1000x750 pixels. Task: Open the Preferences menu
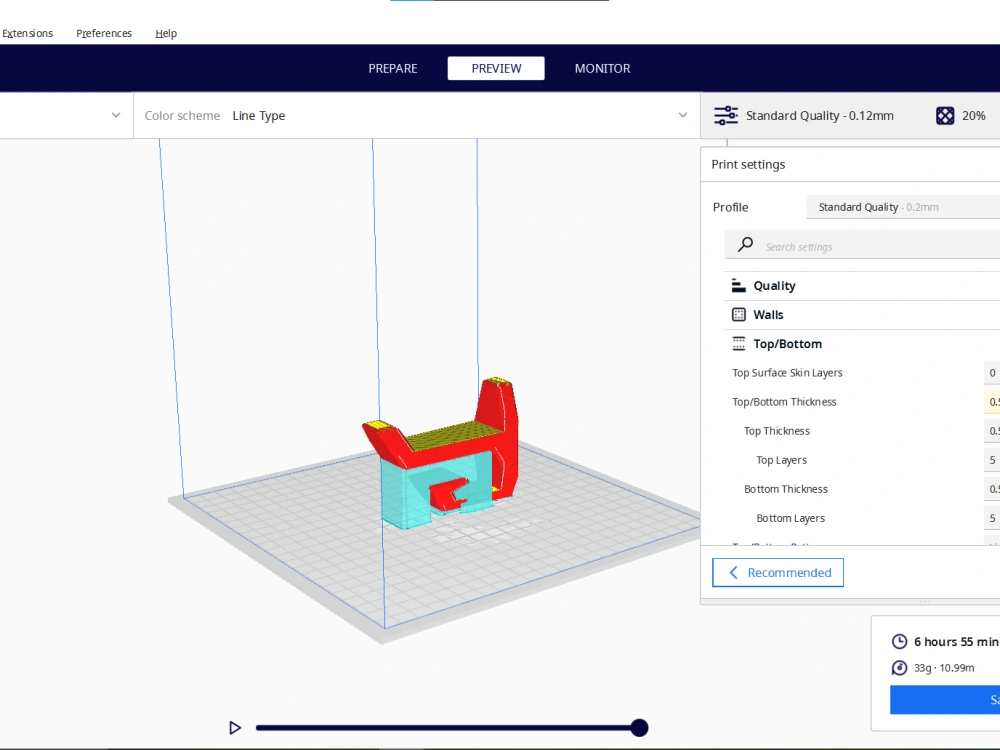click(104, 33)
